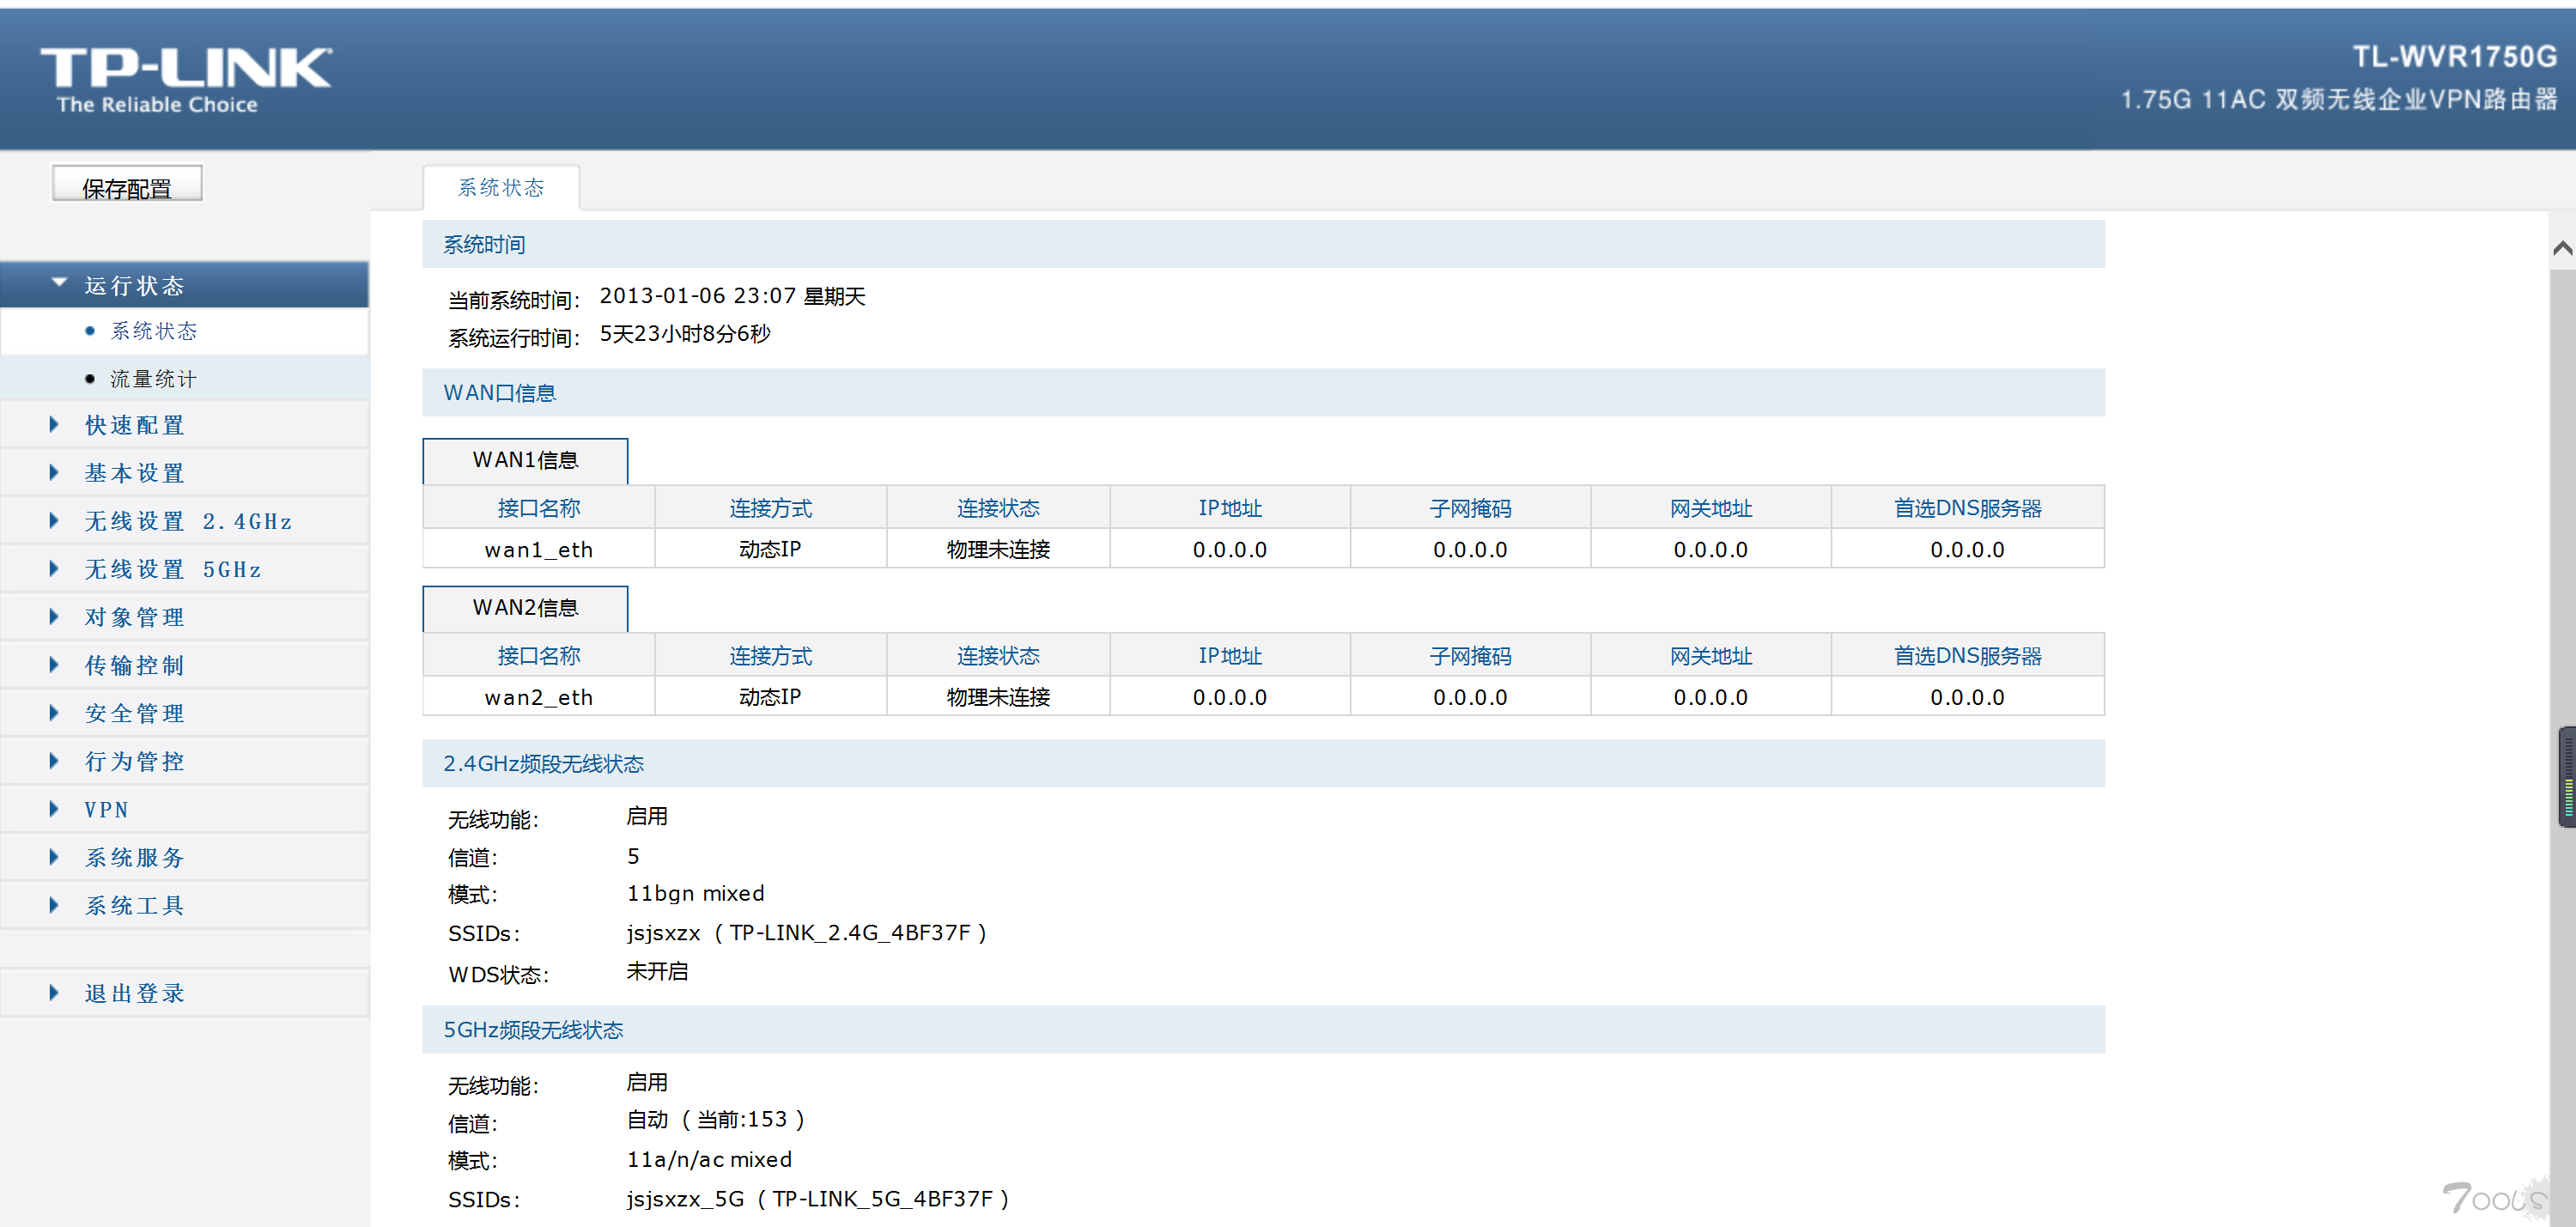Expand the 系统服务 arrow

point(54,857)
